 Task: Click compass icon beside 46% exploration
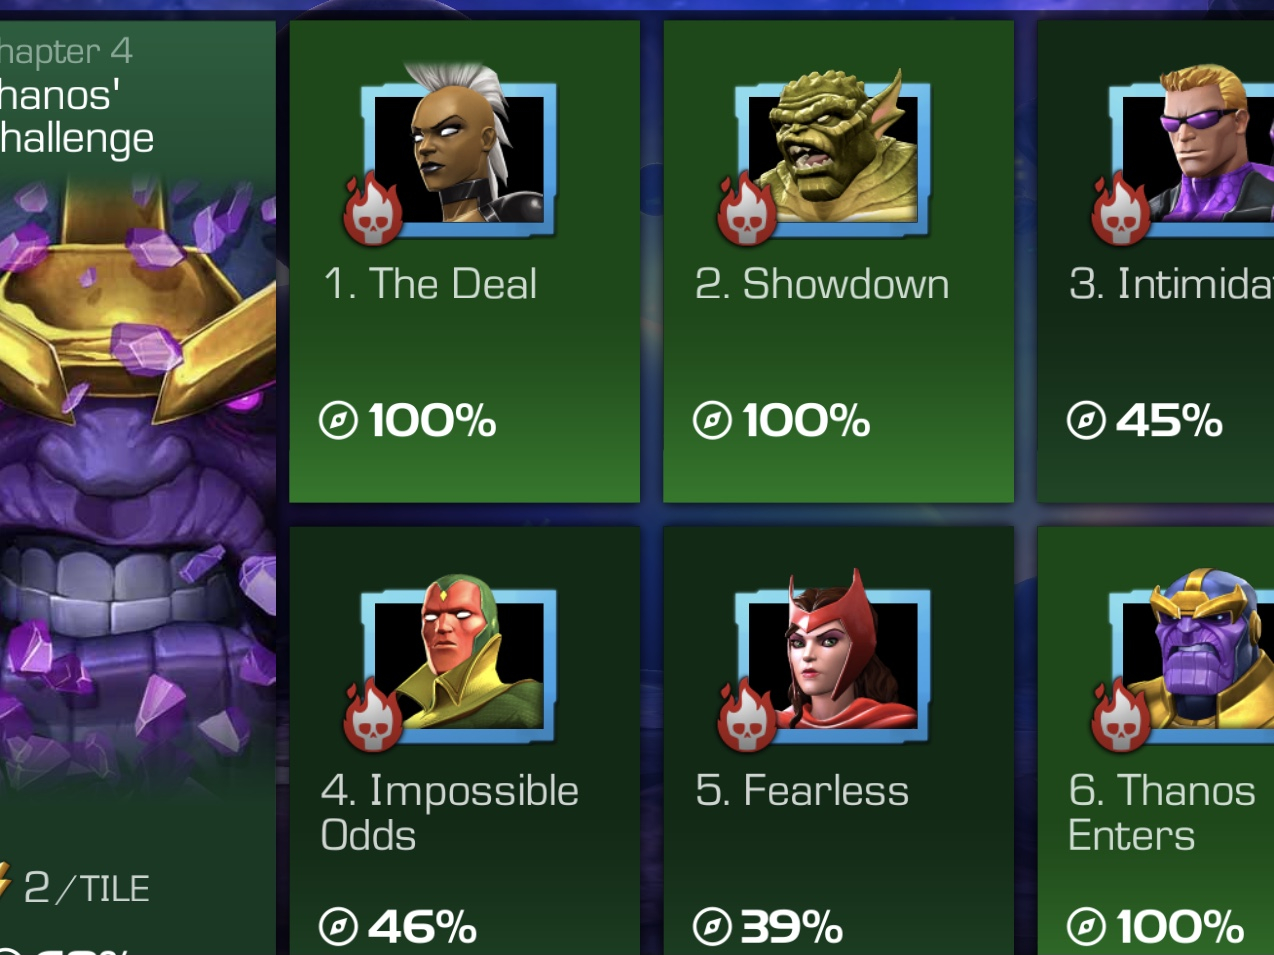tap(338, 927)
